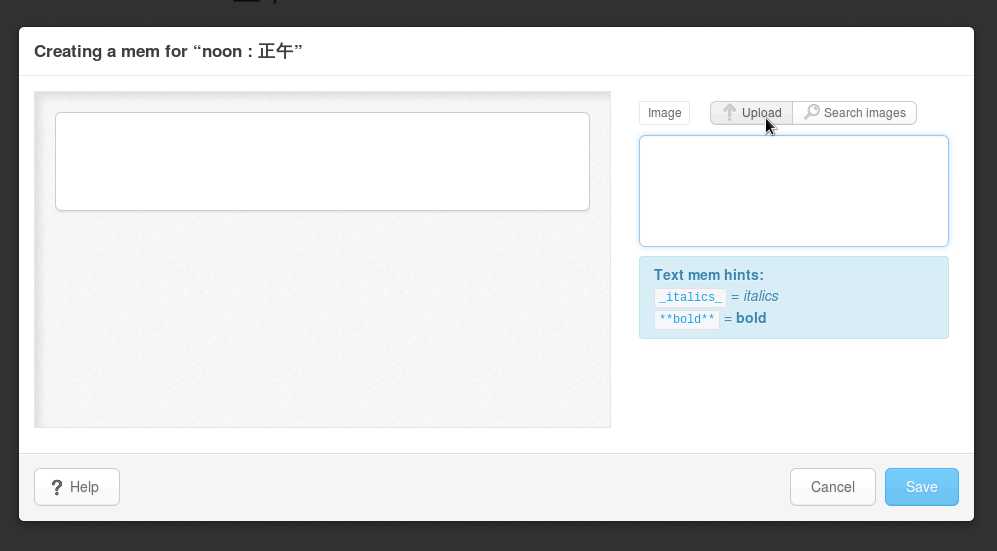Click the "Creating a mem for" dialog title
997x551 pixels.
168,51
